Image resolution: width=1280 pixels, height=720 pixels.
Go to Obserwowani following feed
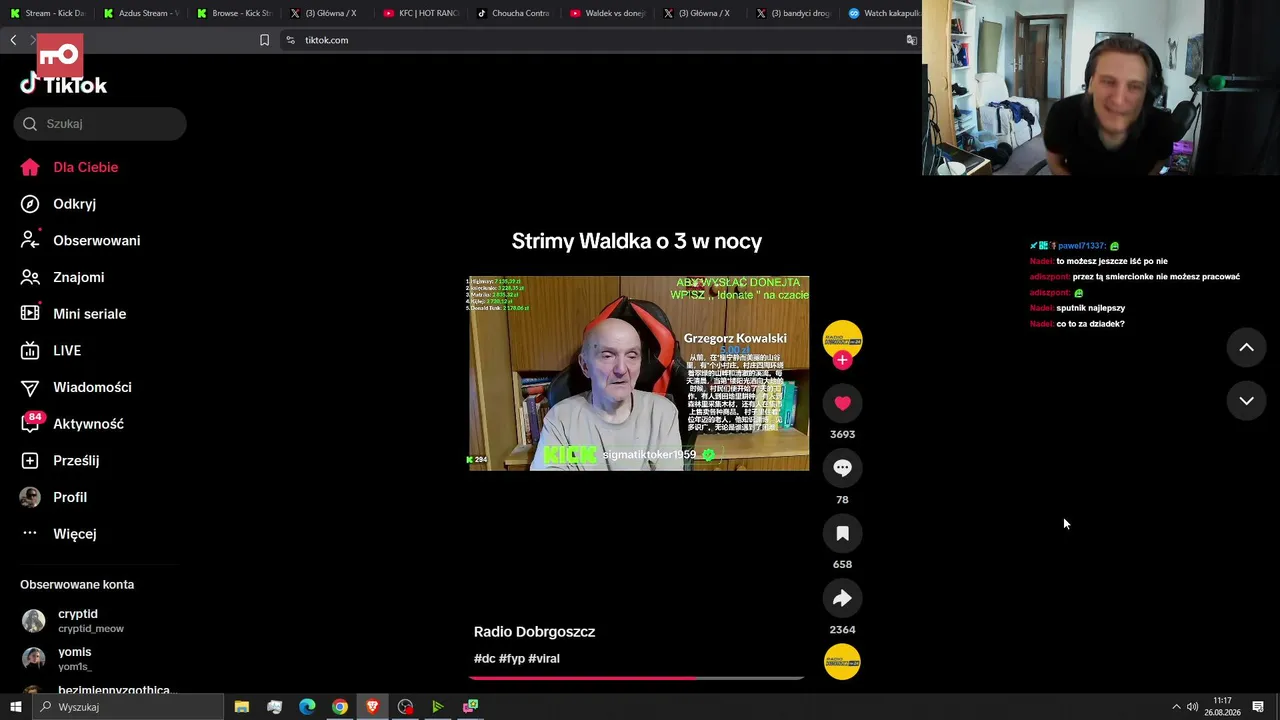pos(81,241)
